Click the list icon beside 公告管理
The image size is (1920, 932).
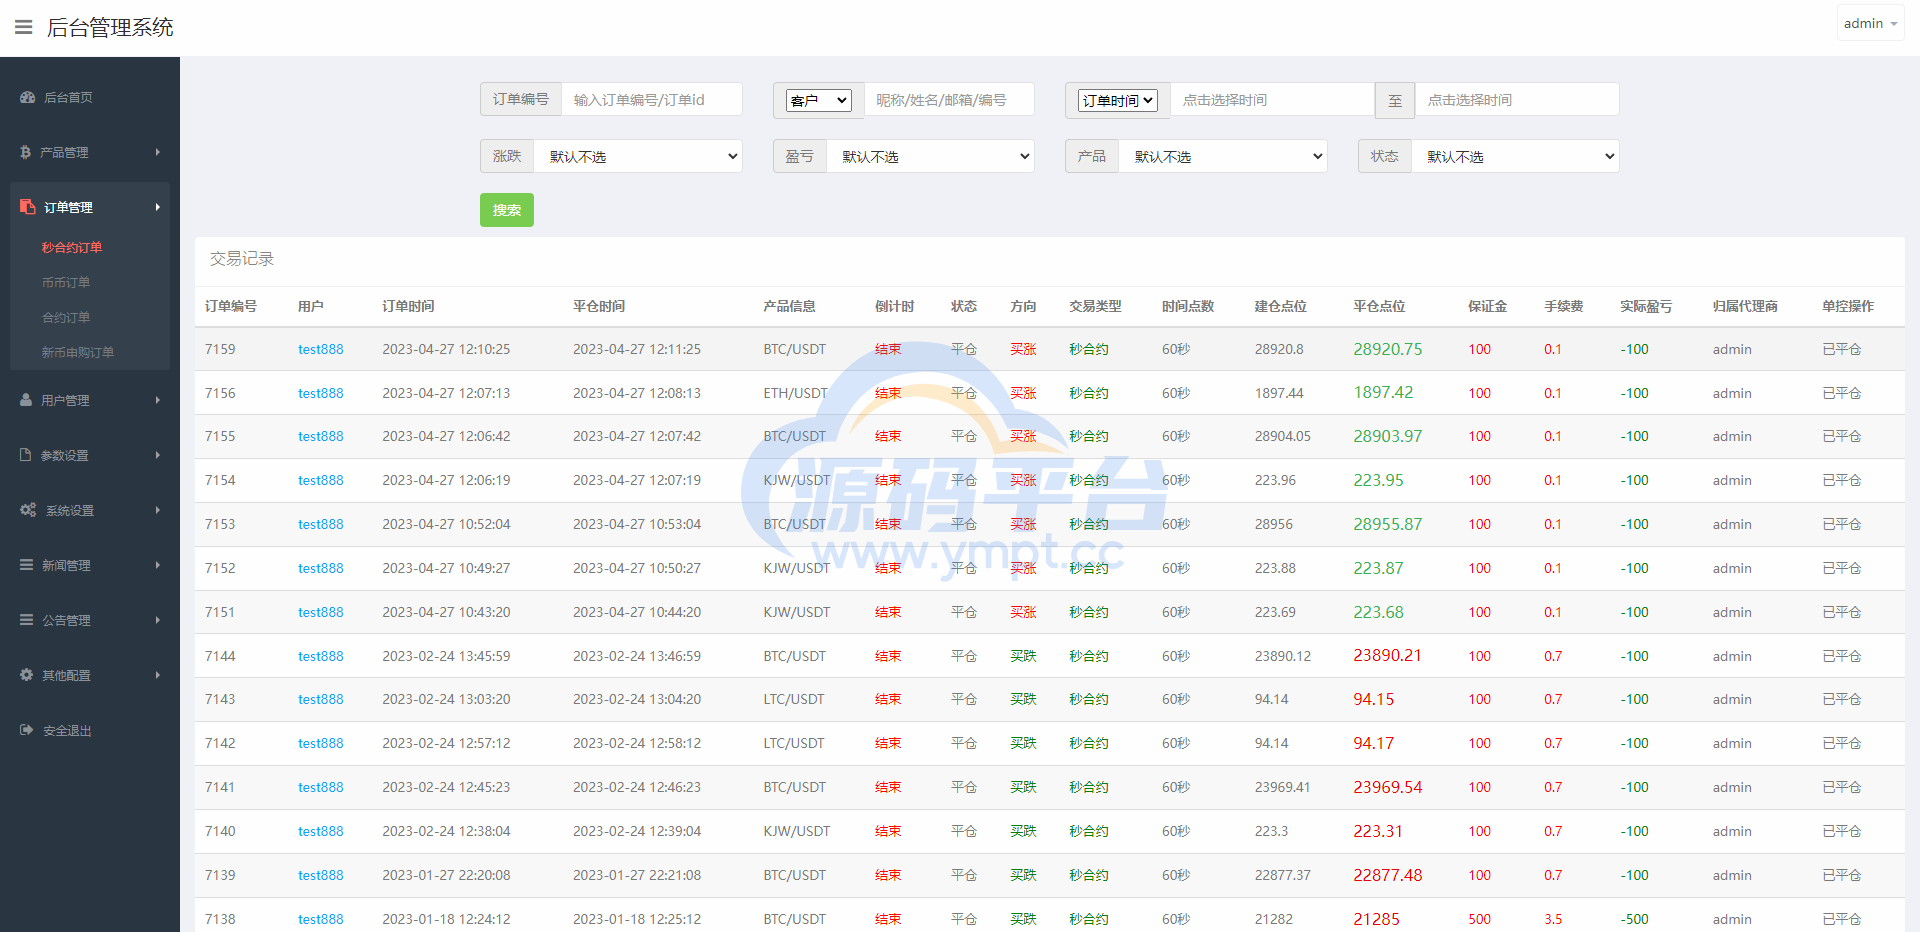coord(27,620)
